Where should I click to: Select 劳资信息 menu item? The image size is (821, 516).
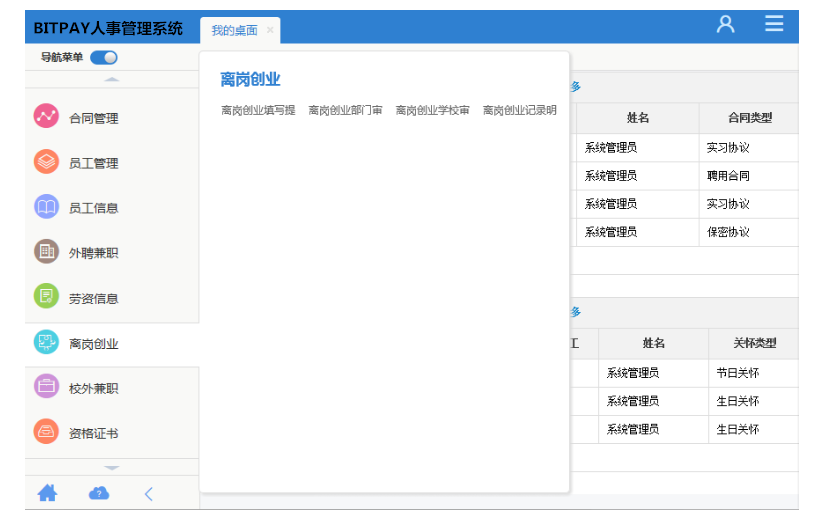(94, 299)
